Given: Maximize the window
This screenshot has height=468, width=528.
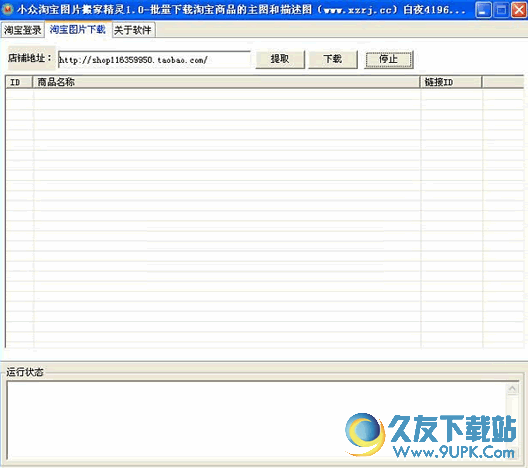Looking at the screenshot, I should pos(501,10).
